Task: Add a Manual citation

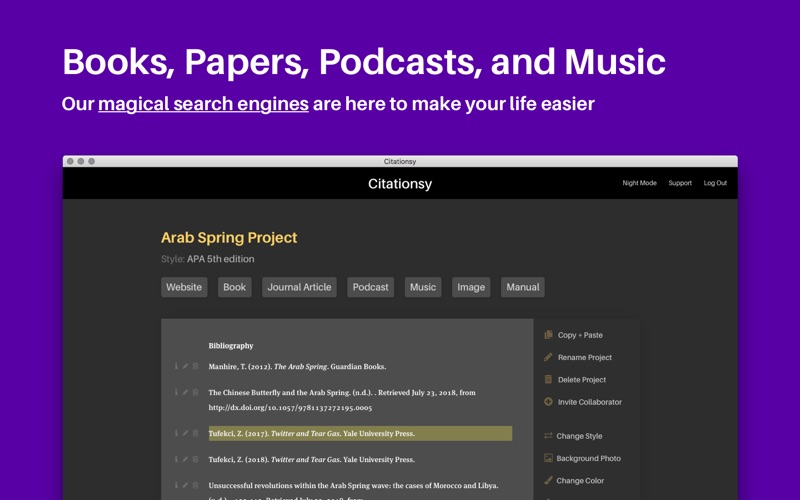Action: [523, 287]
